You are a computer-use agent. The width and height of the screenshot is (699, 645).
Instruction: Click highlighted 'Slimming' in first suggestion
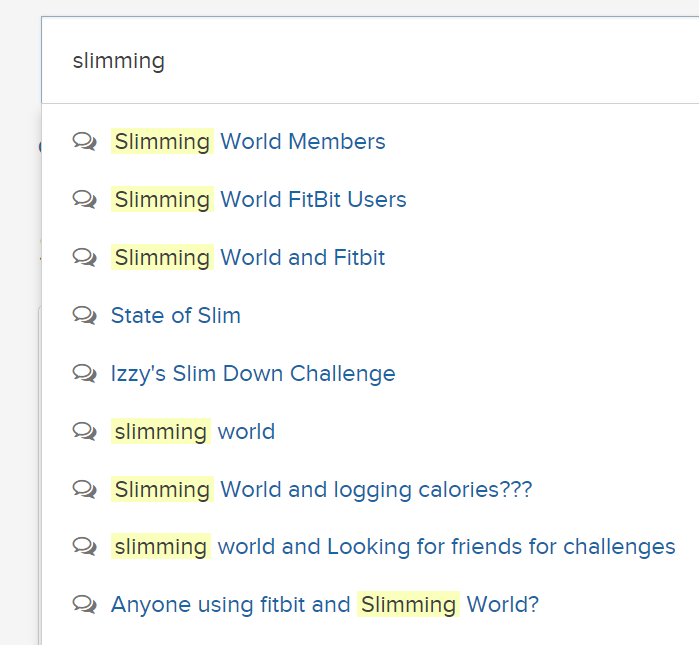pos(162,142)
